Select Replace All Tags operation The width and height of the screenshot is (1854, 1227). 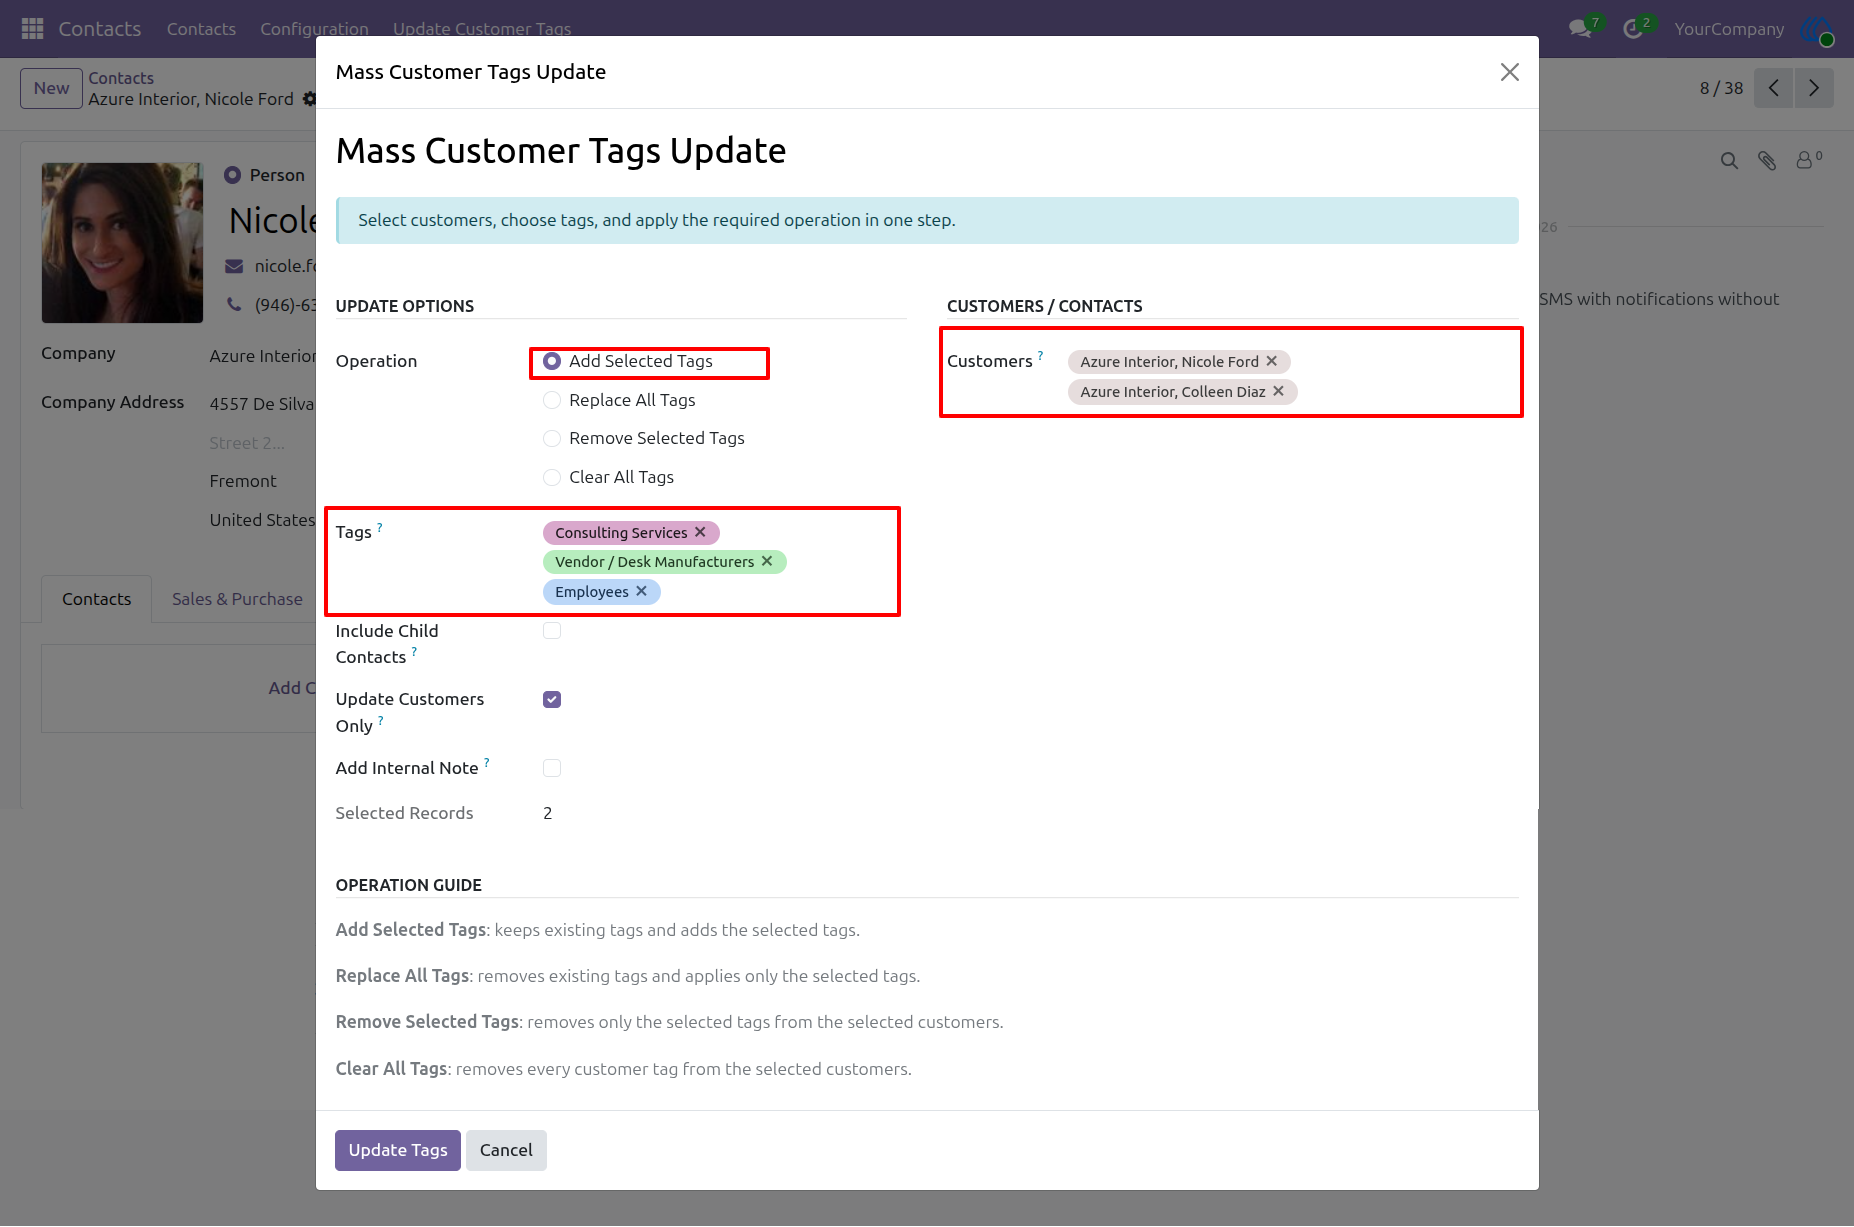click(552, 400)
